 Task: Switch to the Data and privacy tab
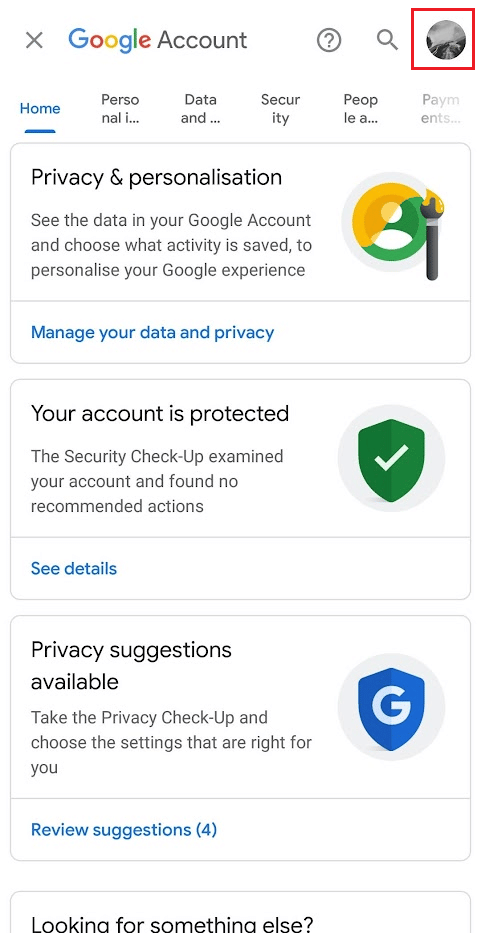point(201,109)
